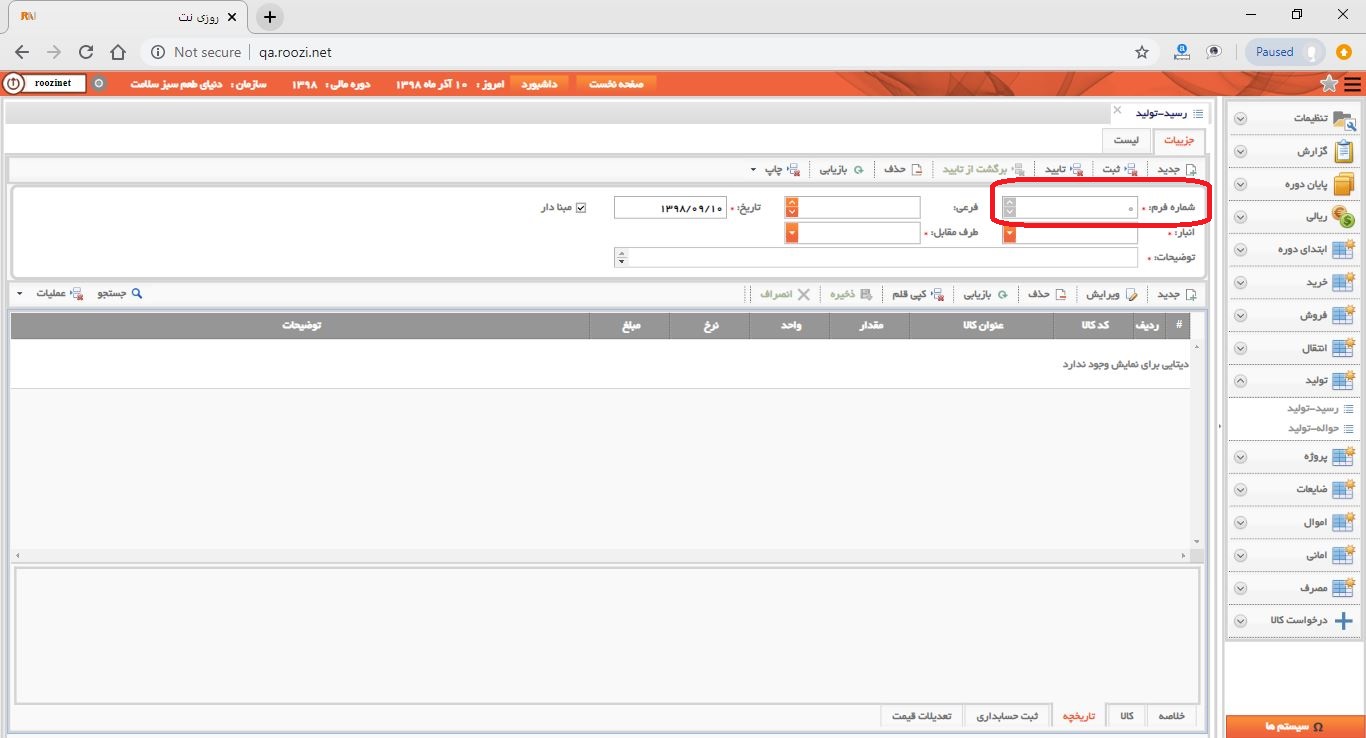The width and height of the screenshot is (1366, 738).
Task: Open the مصرف consumption sidebar section
Action: coord(1293,587)
